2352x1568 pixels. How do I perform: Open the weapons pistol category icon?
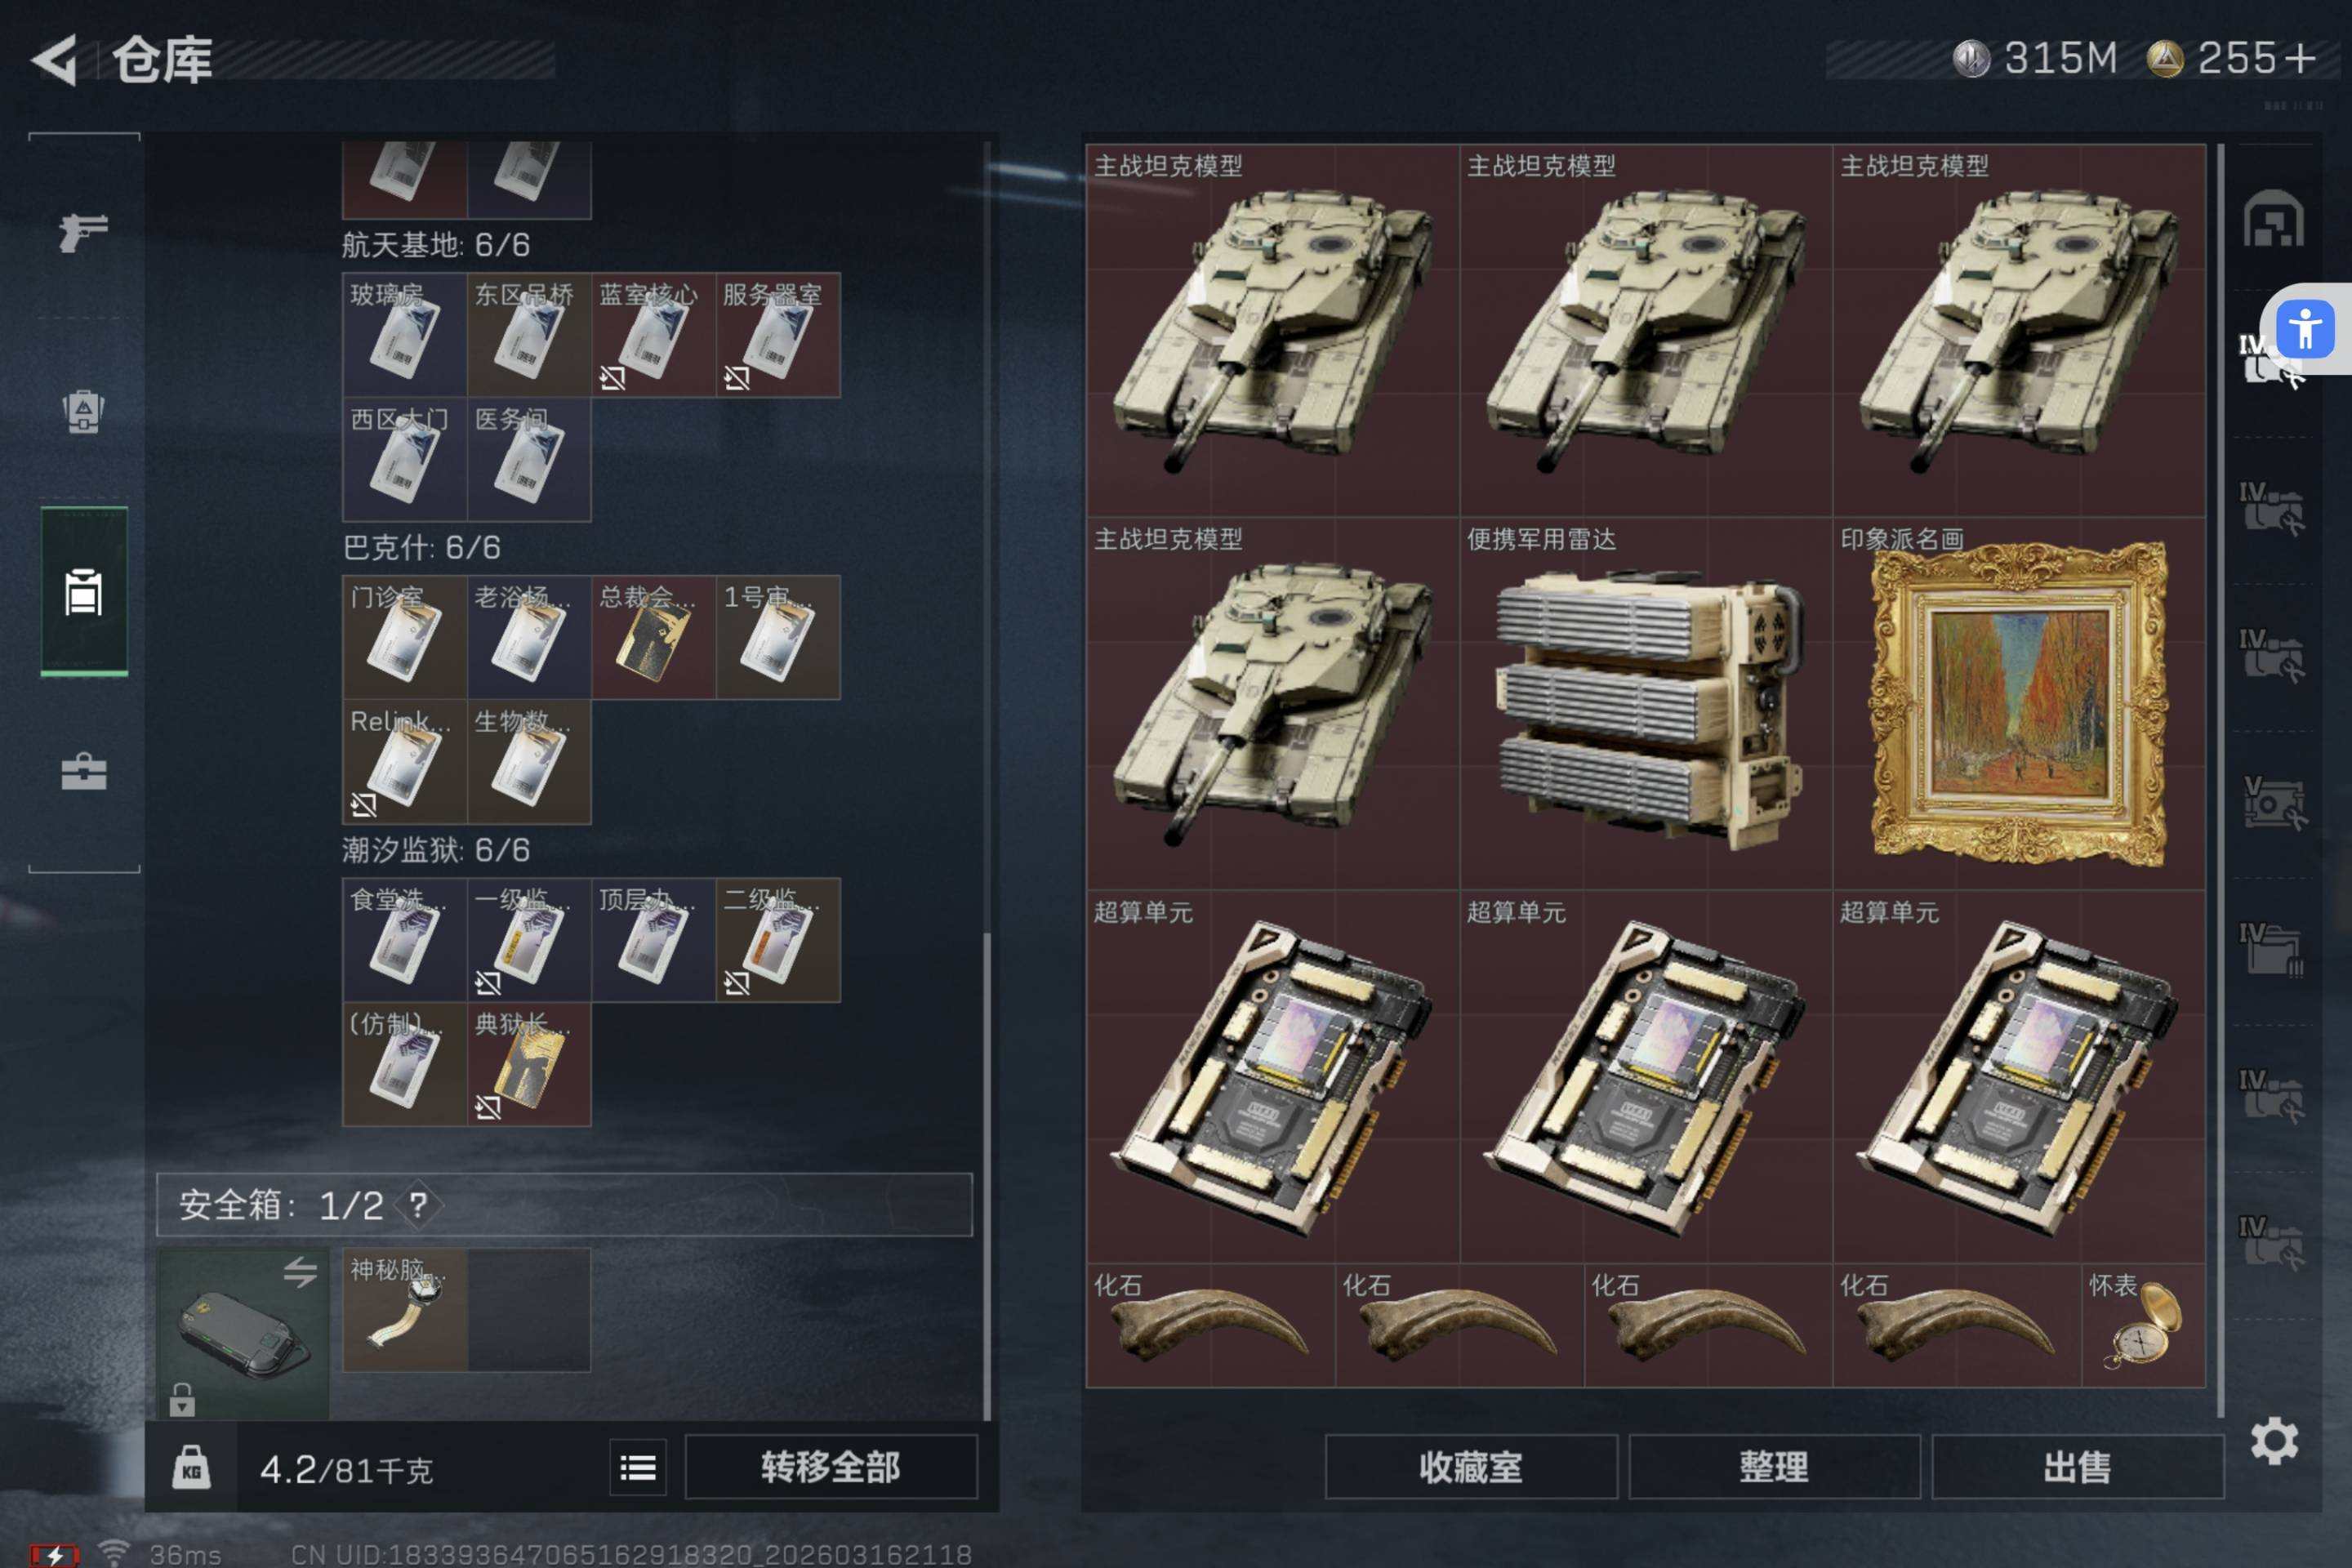click(x=84, y=232)
